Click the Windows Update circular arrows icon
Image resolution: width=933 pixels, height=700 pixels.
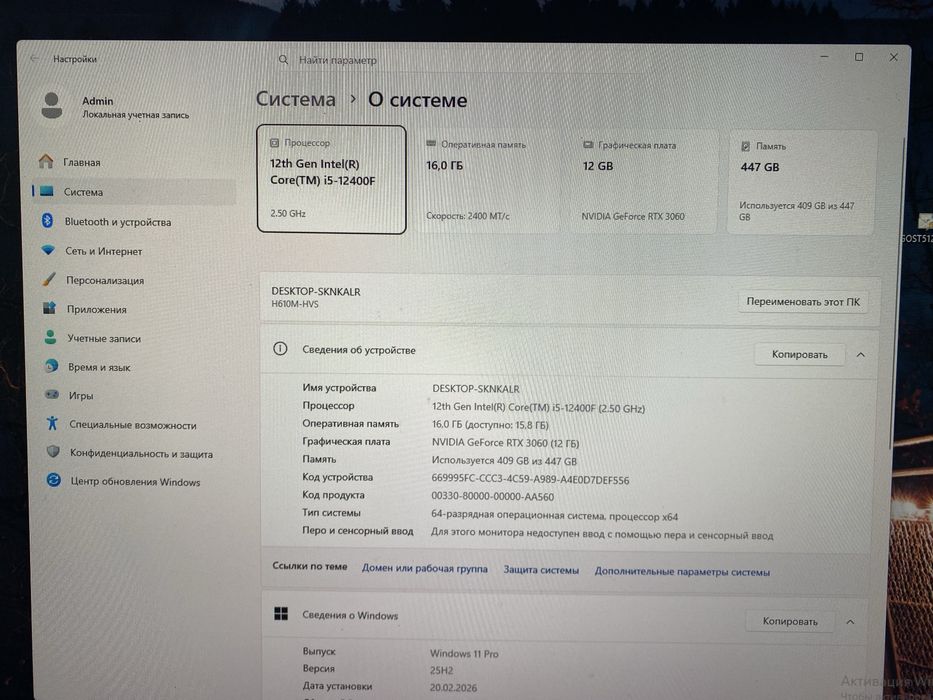click(x=54, y=480)
